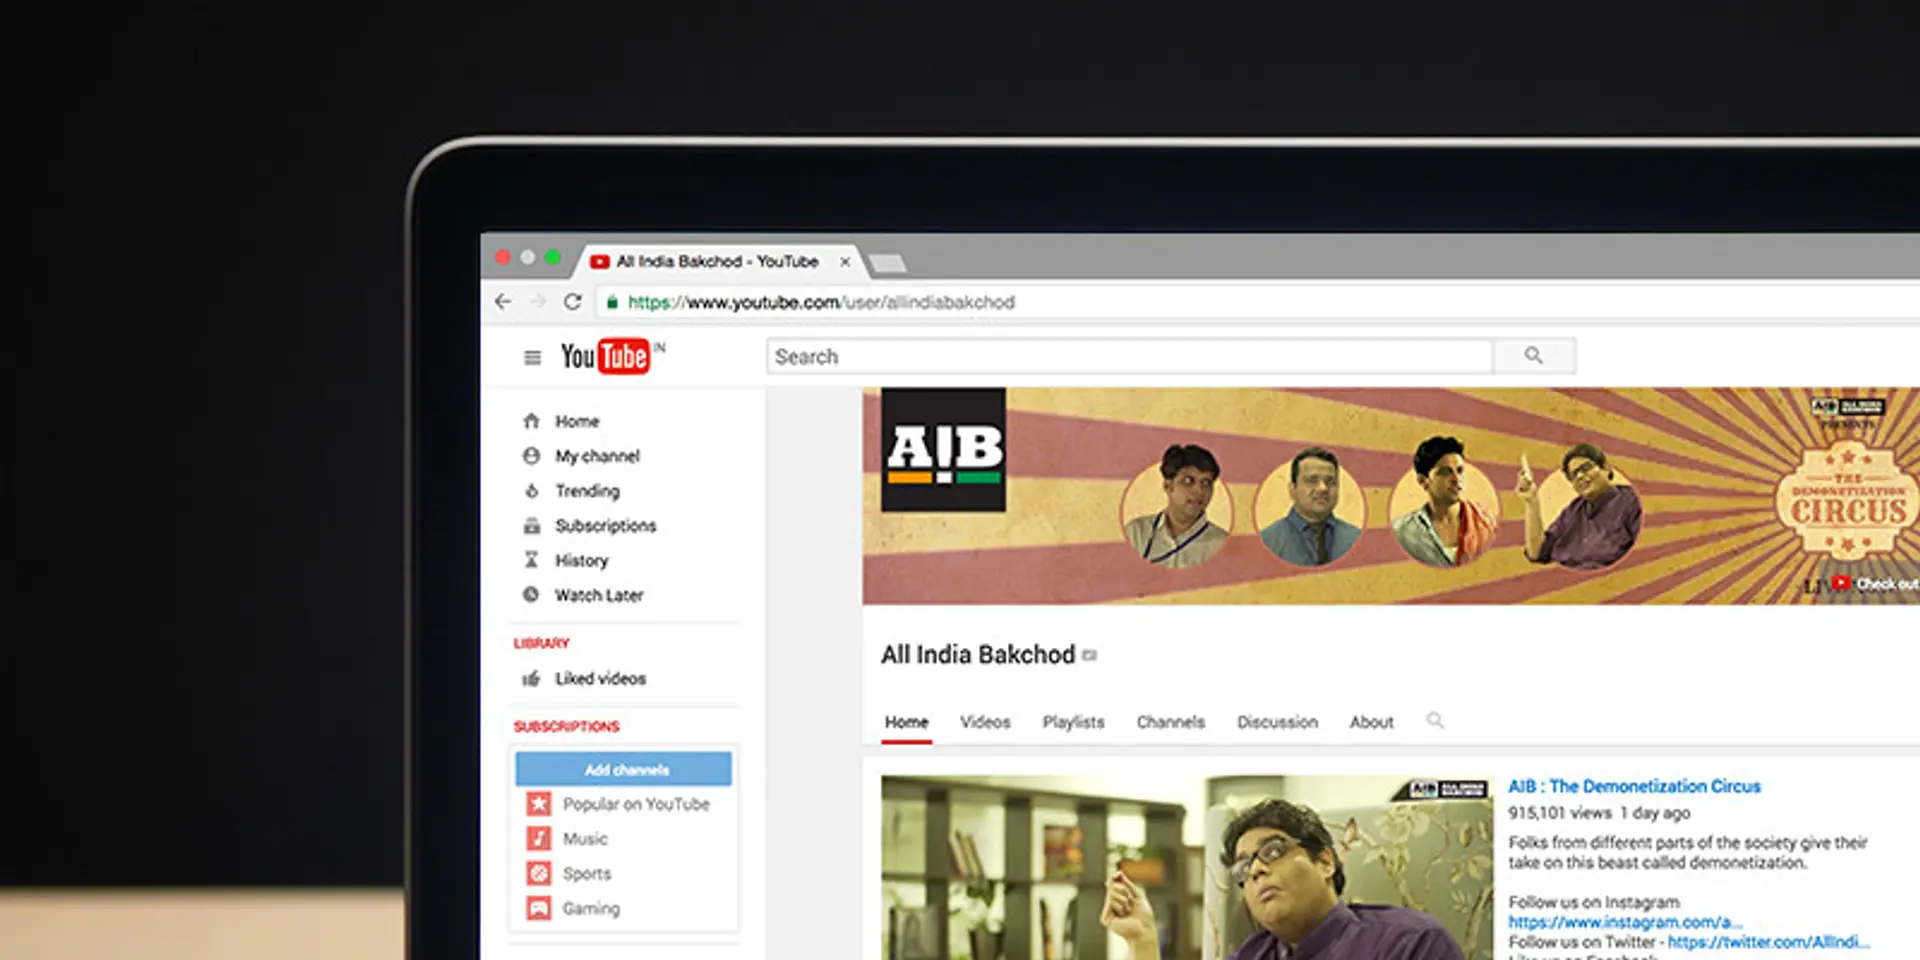Open the About tab
Screen dimensions: 1920x960
click(1371, 722)
